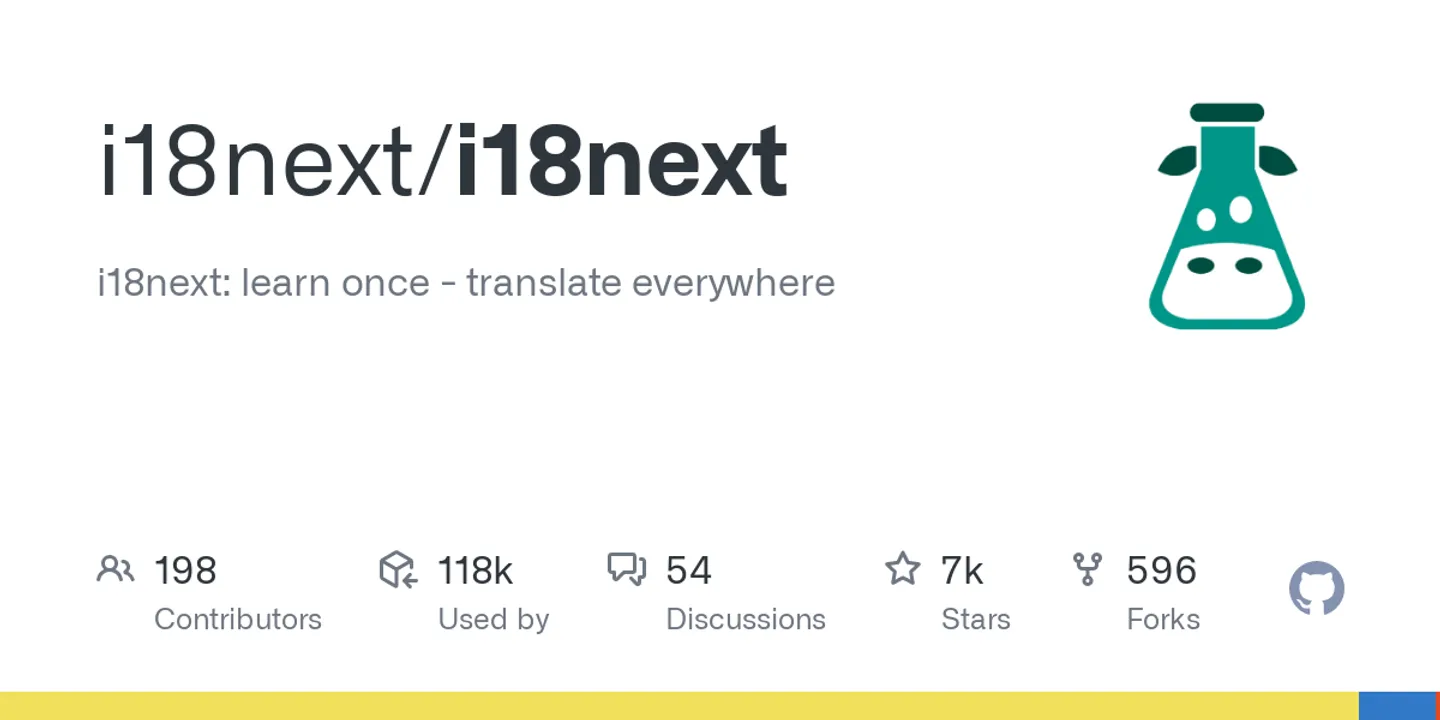
Task: Click the 118k used by count
Action: (475, 571)
